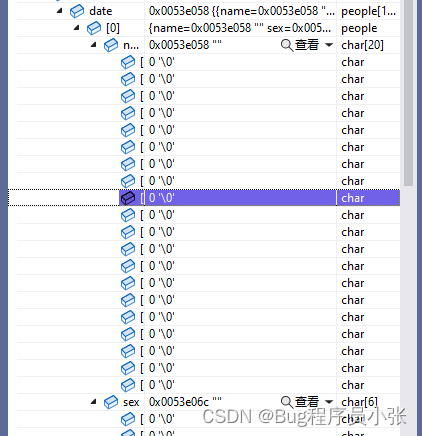
Task: Click the dark cube icon of highlighted row
Action: coord(128,198)
